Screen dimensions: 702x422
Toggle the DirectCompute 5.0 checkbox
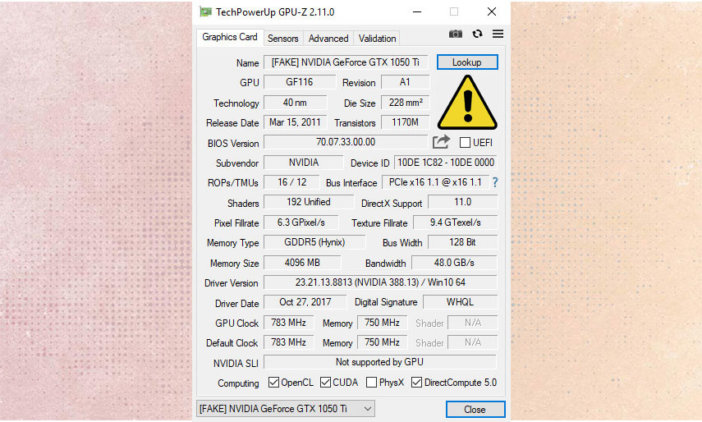416,383
